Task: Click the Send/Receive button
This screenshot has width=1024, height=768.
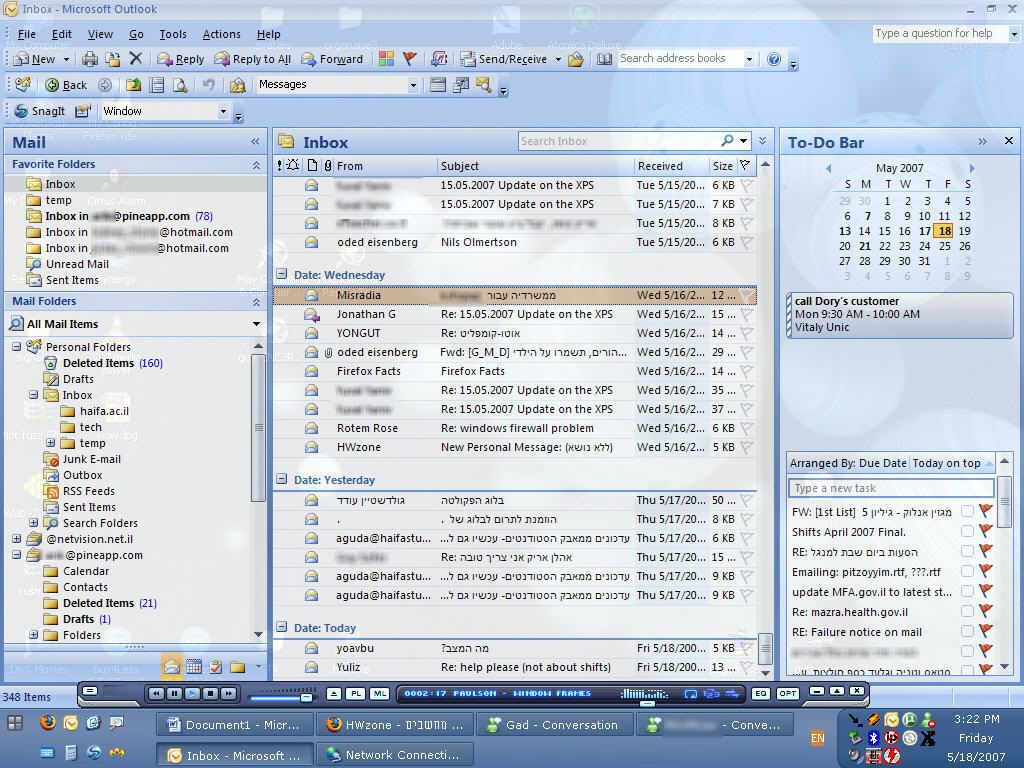Action: click(x=504, y=59)
